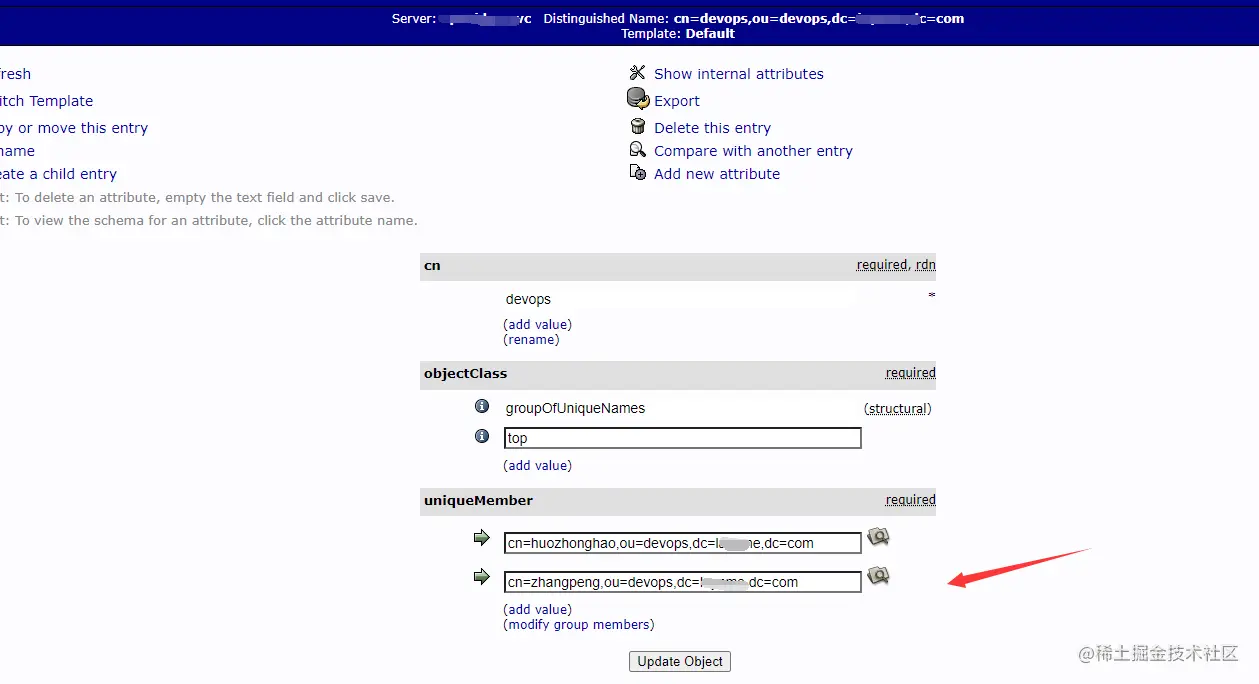Open Compare with another entry link
1259x684 pixels.
pos(753,151)
